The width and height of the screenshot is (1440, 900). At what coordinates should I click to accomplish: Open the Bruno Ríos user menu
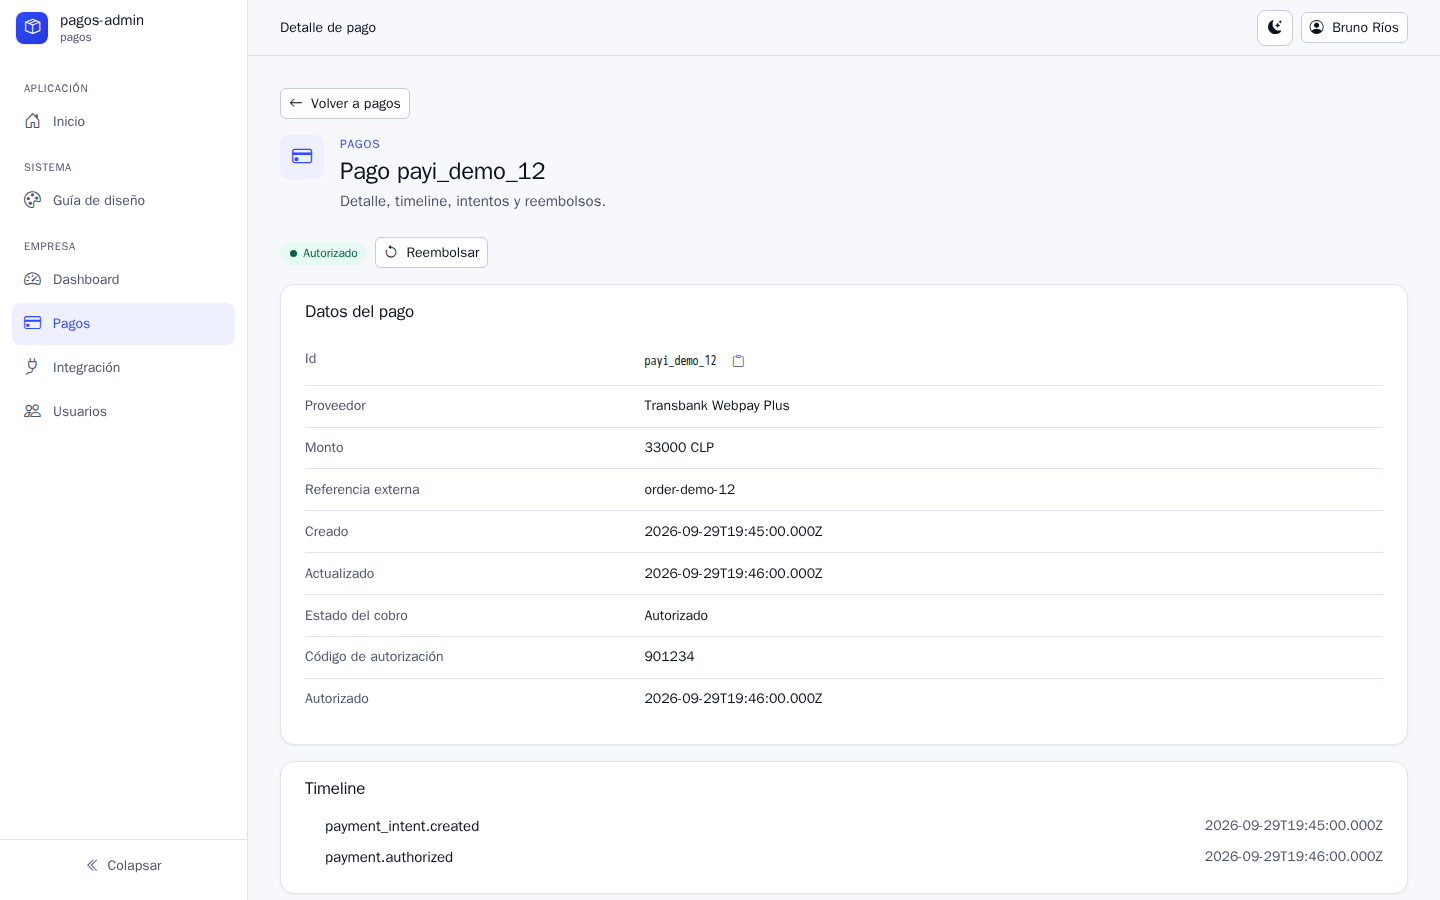tap(1354, 28)
